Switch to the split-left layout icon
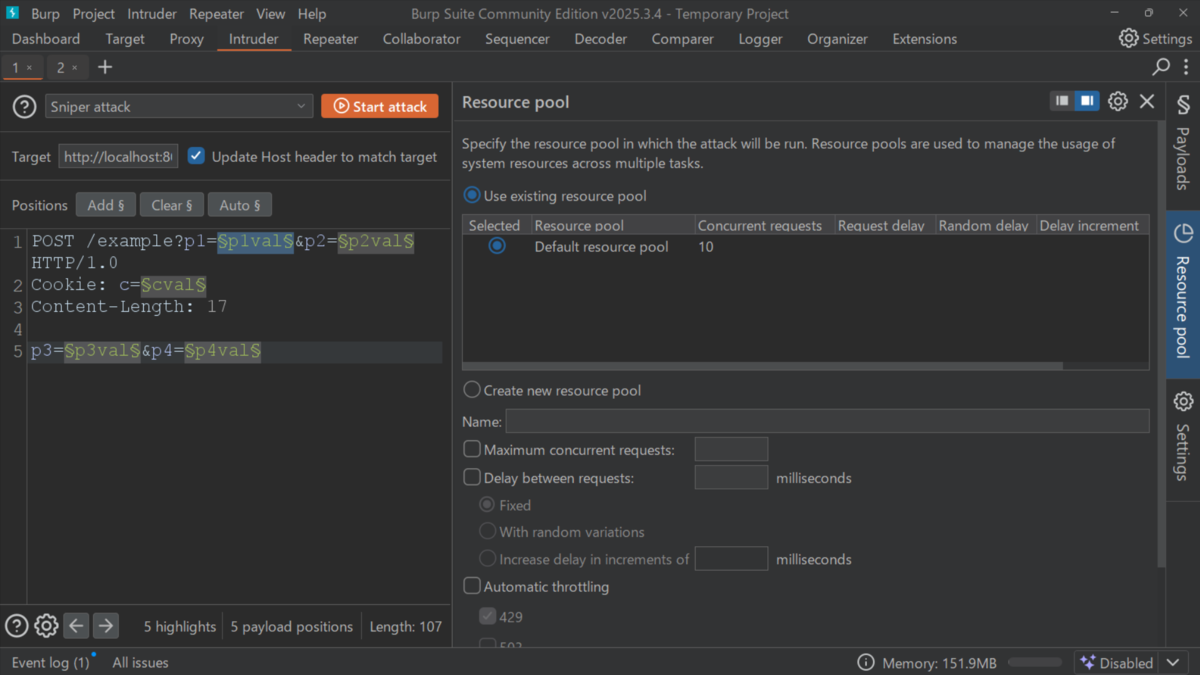This screenshot has height=675, width=1200. [x=1062, y=101]
